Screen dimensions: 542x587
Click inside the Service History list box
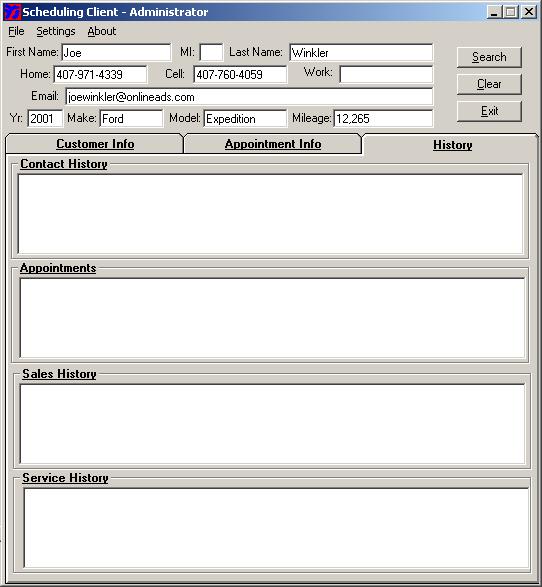coord(276,528)
